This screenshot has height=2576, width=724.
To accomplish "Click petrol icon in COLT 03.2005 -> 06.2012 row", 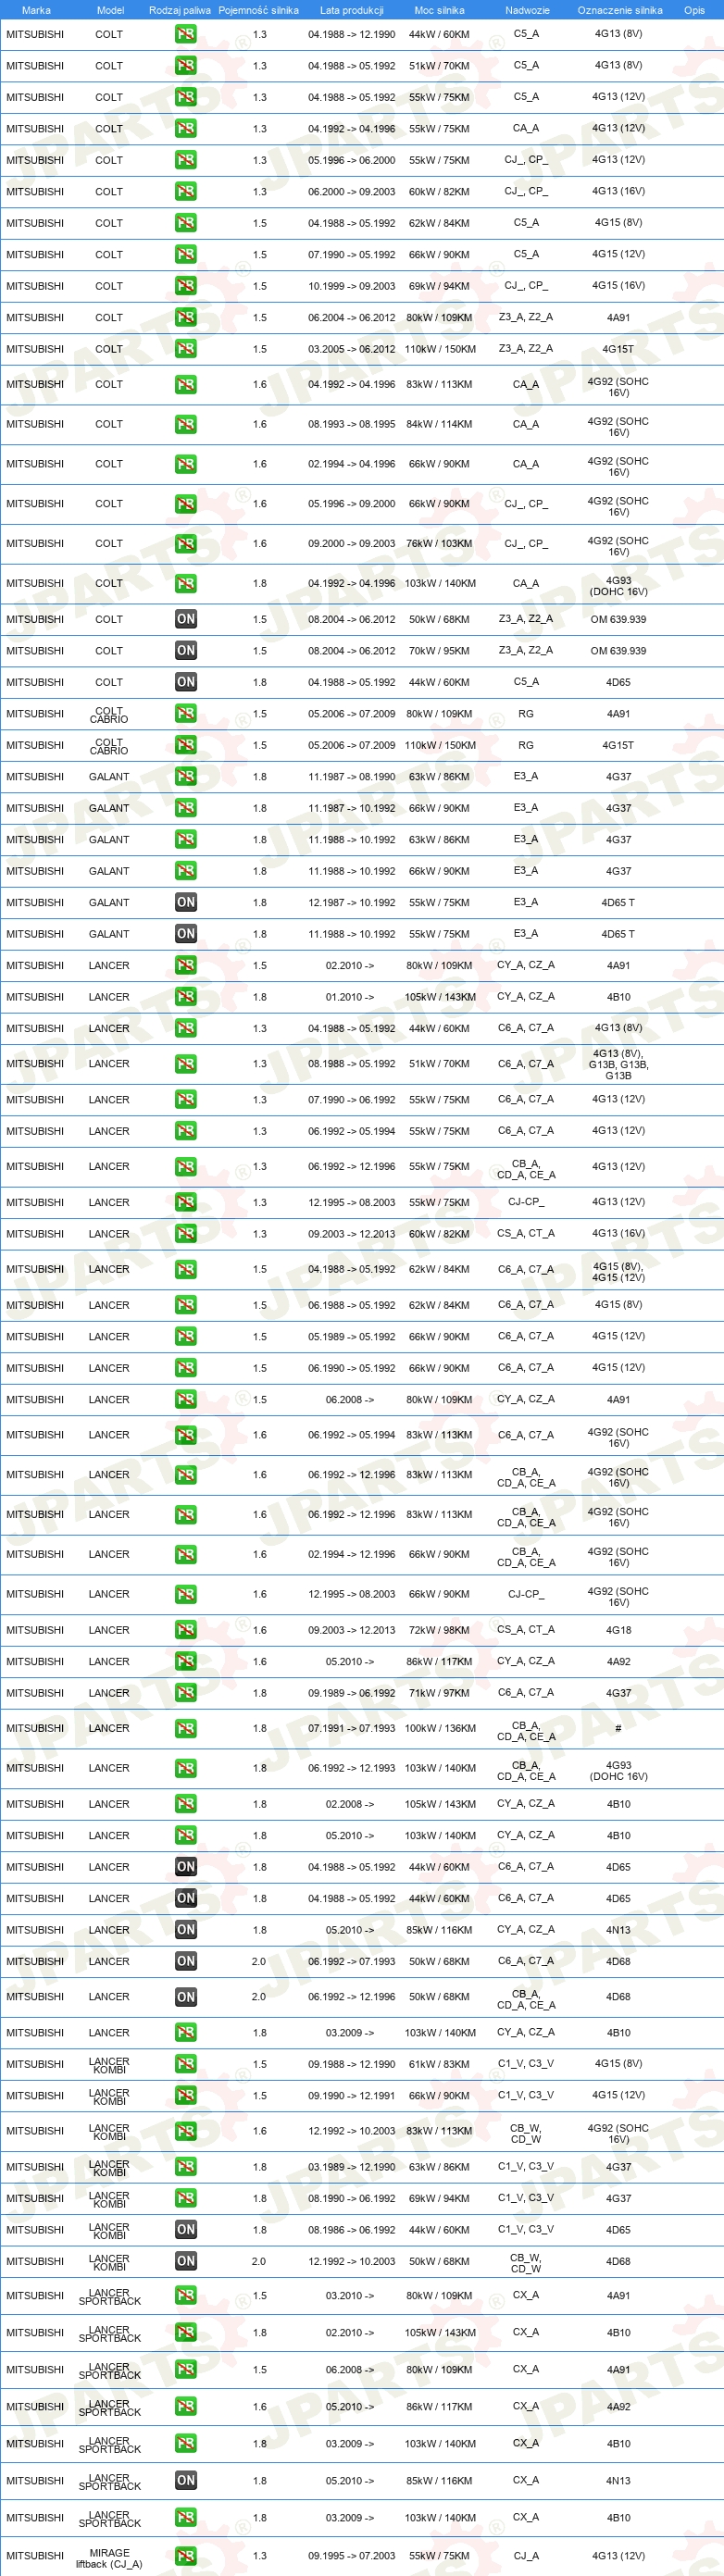I will click(185, 349).
